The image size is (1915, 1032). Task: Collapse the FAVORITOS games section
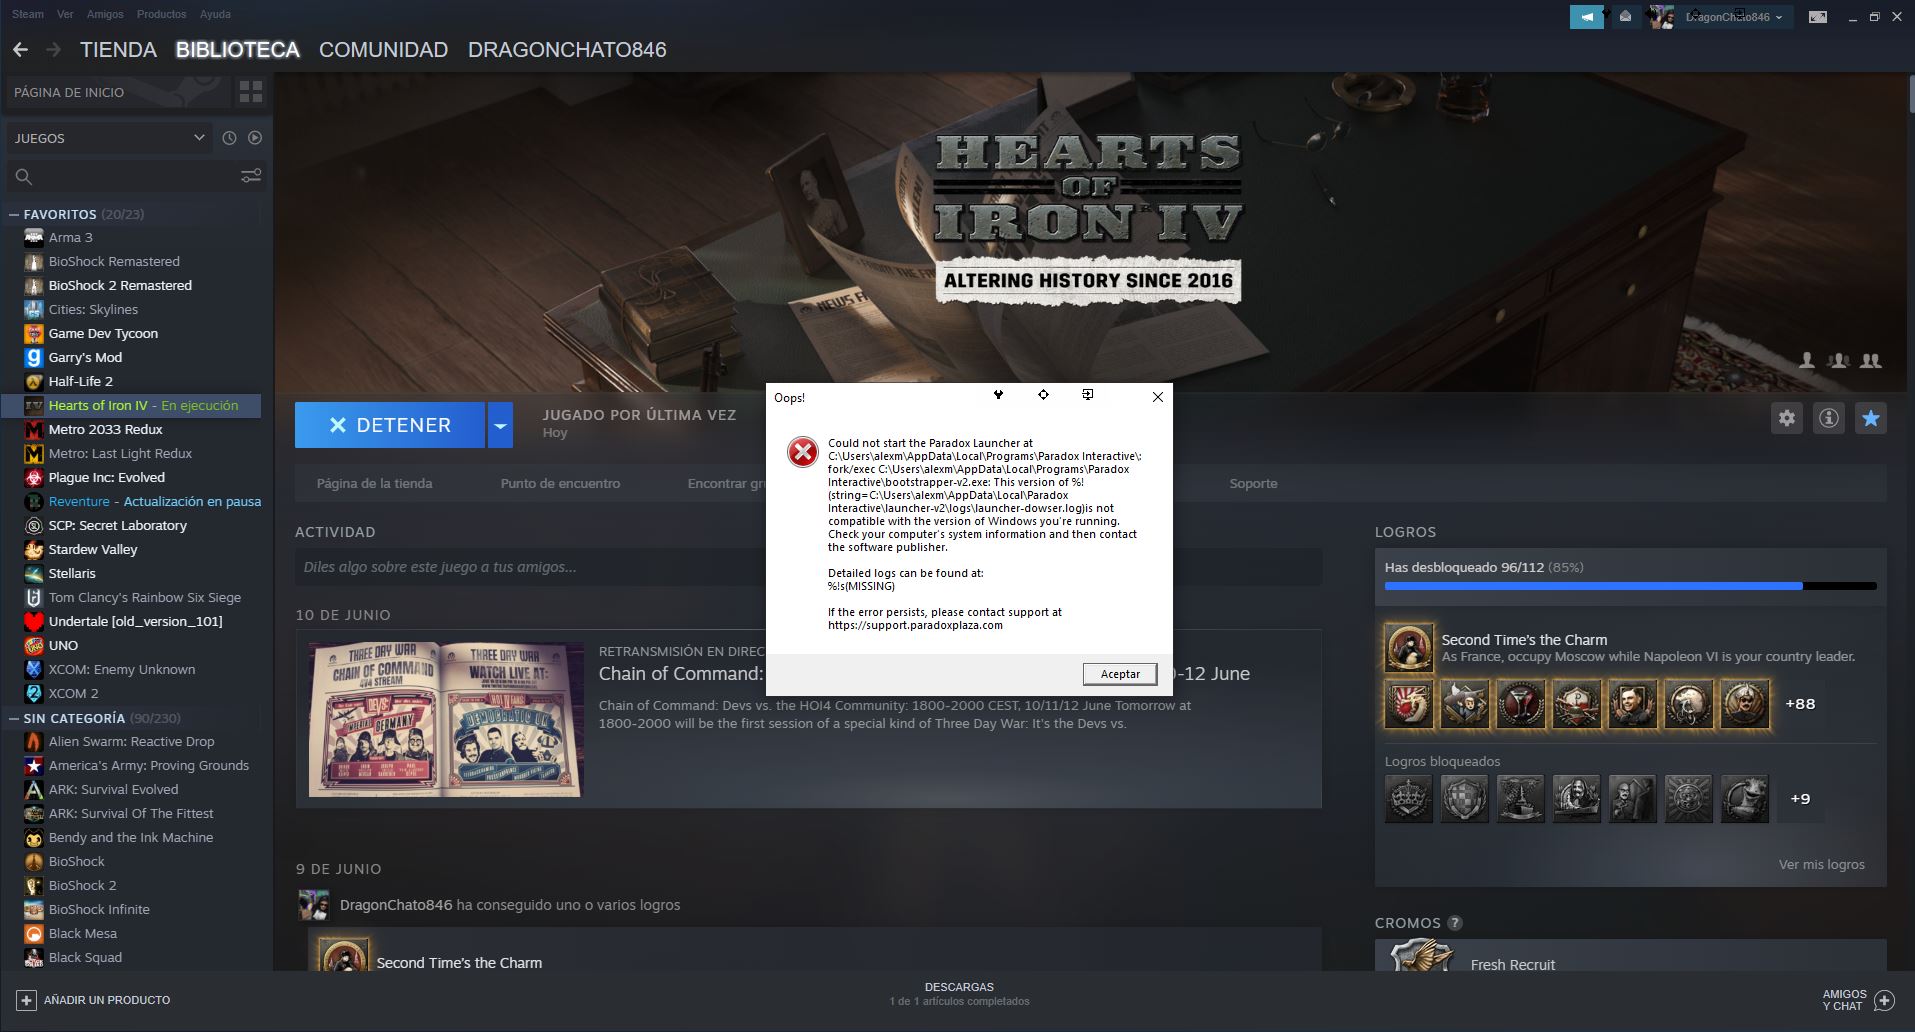coord(13,214)
